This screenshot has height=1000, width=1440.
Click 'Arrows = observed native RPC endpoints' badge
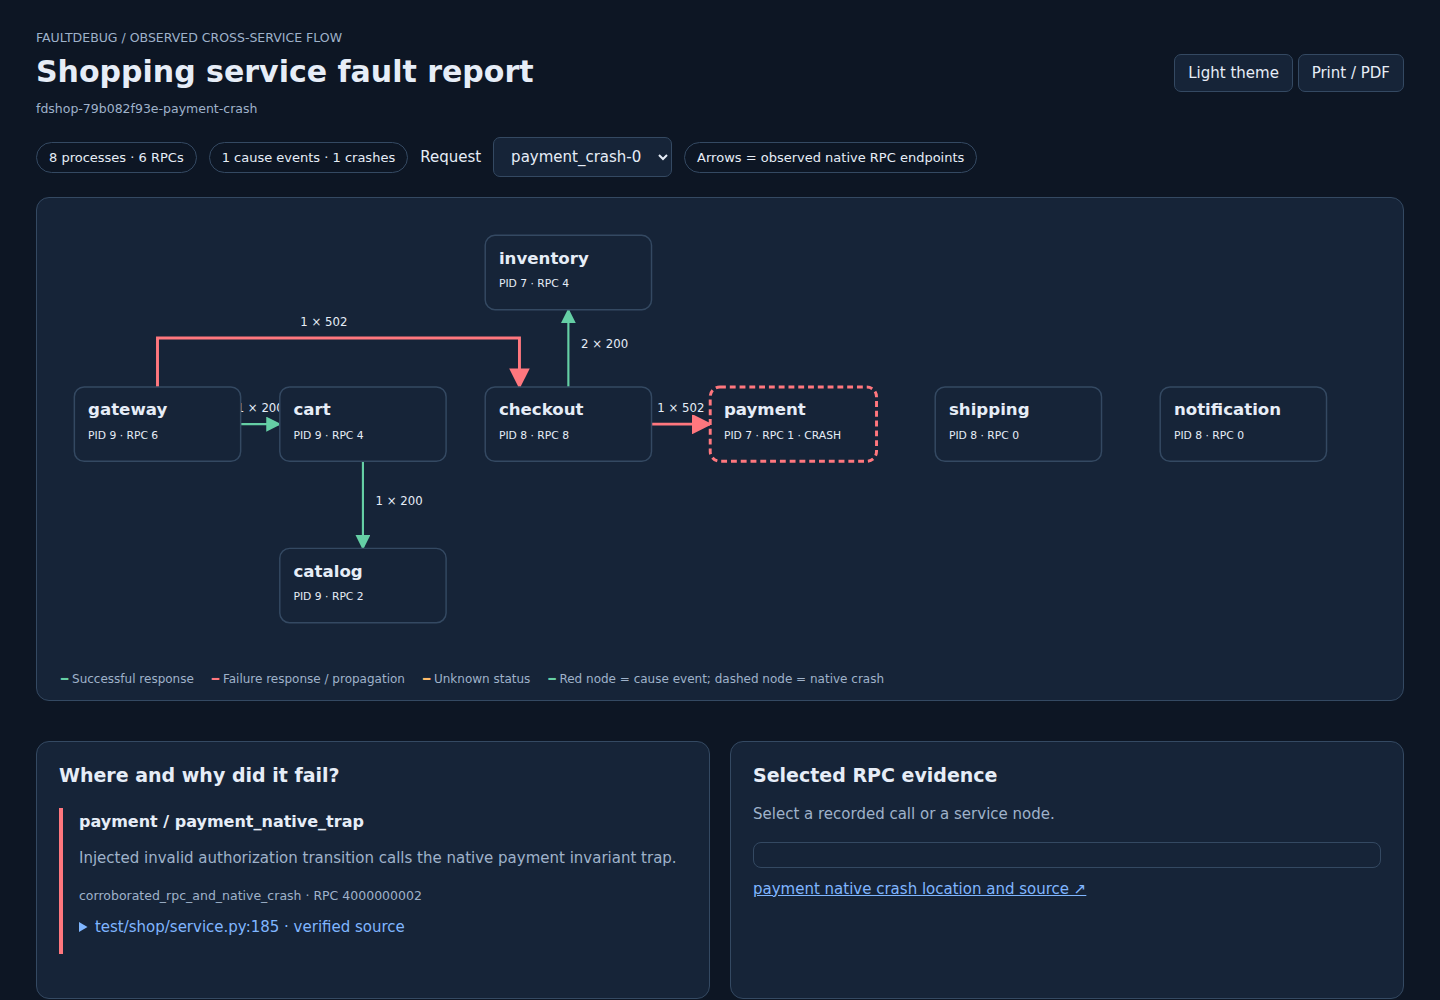click(830, 158)
